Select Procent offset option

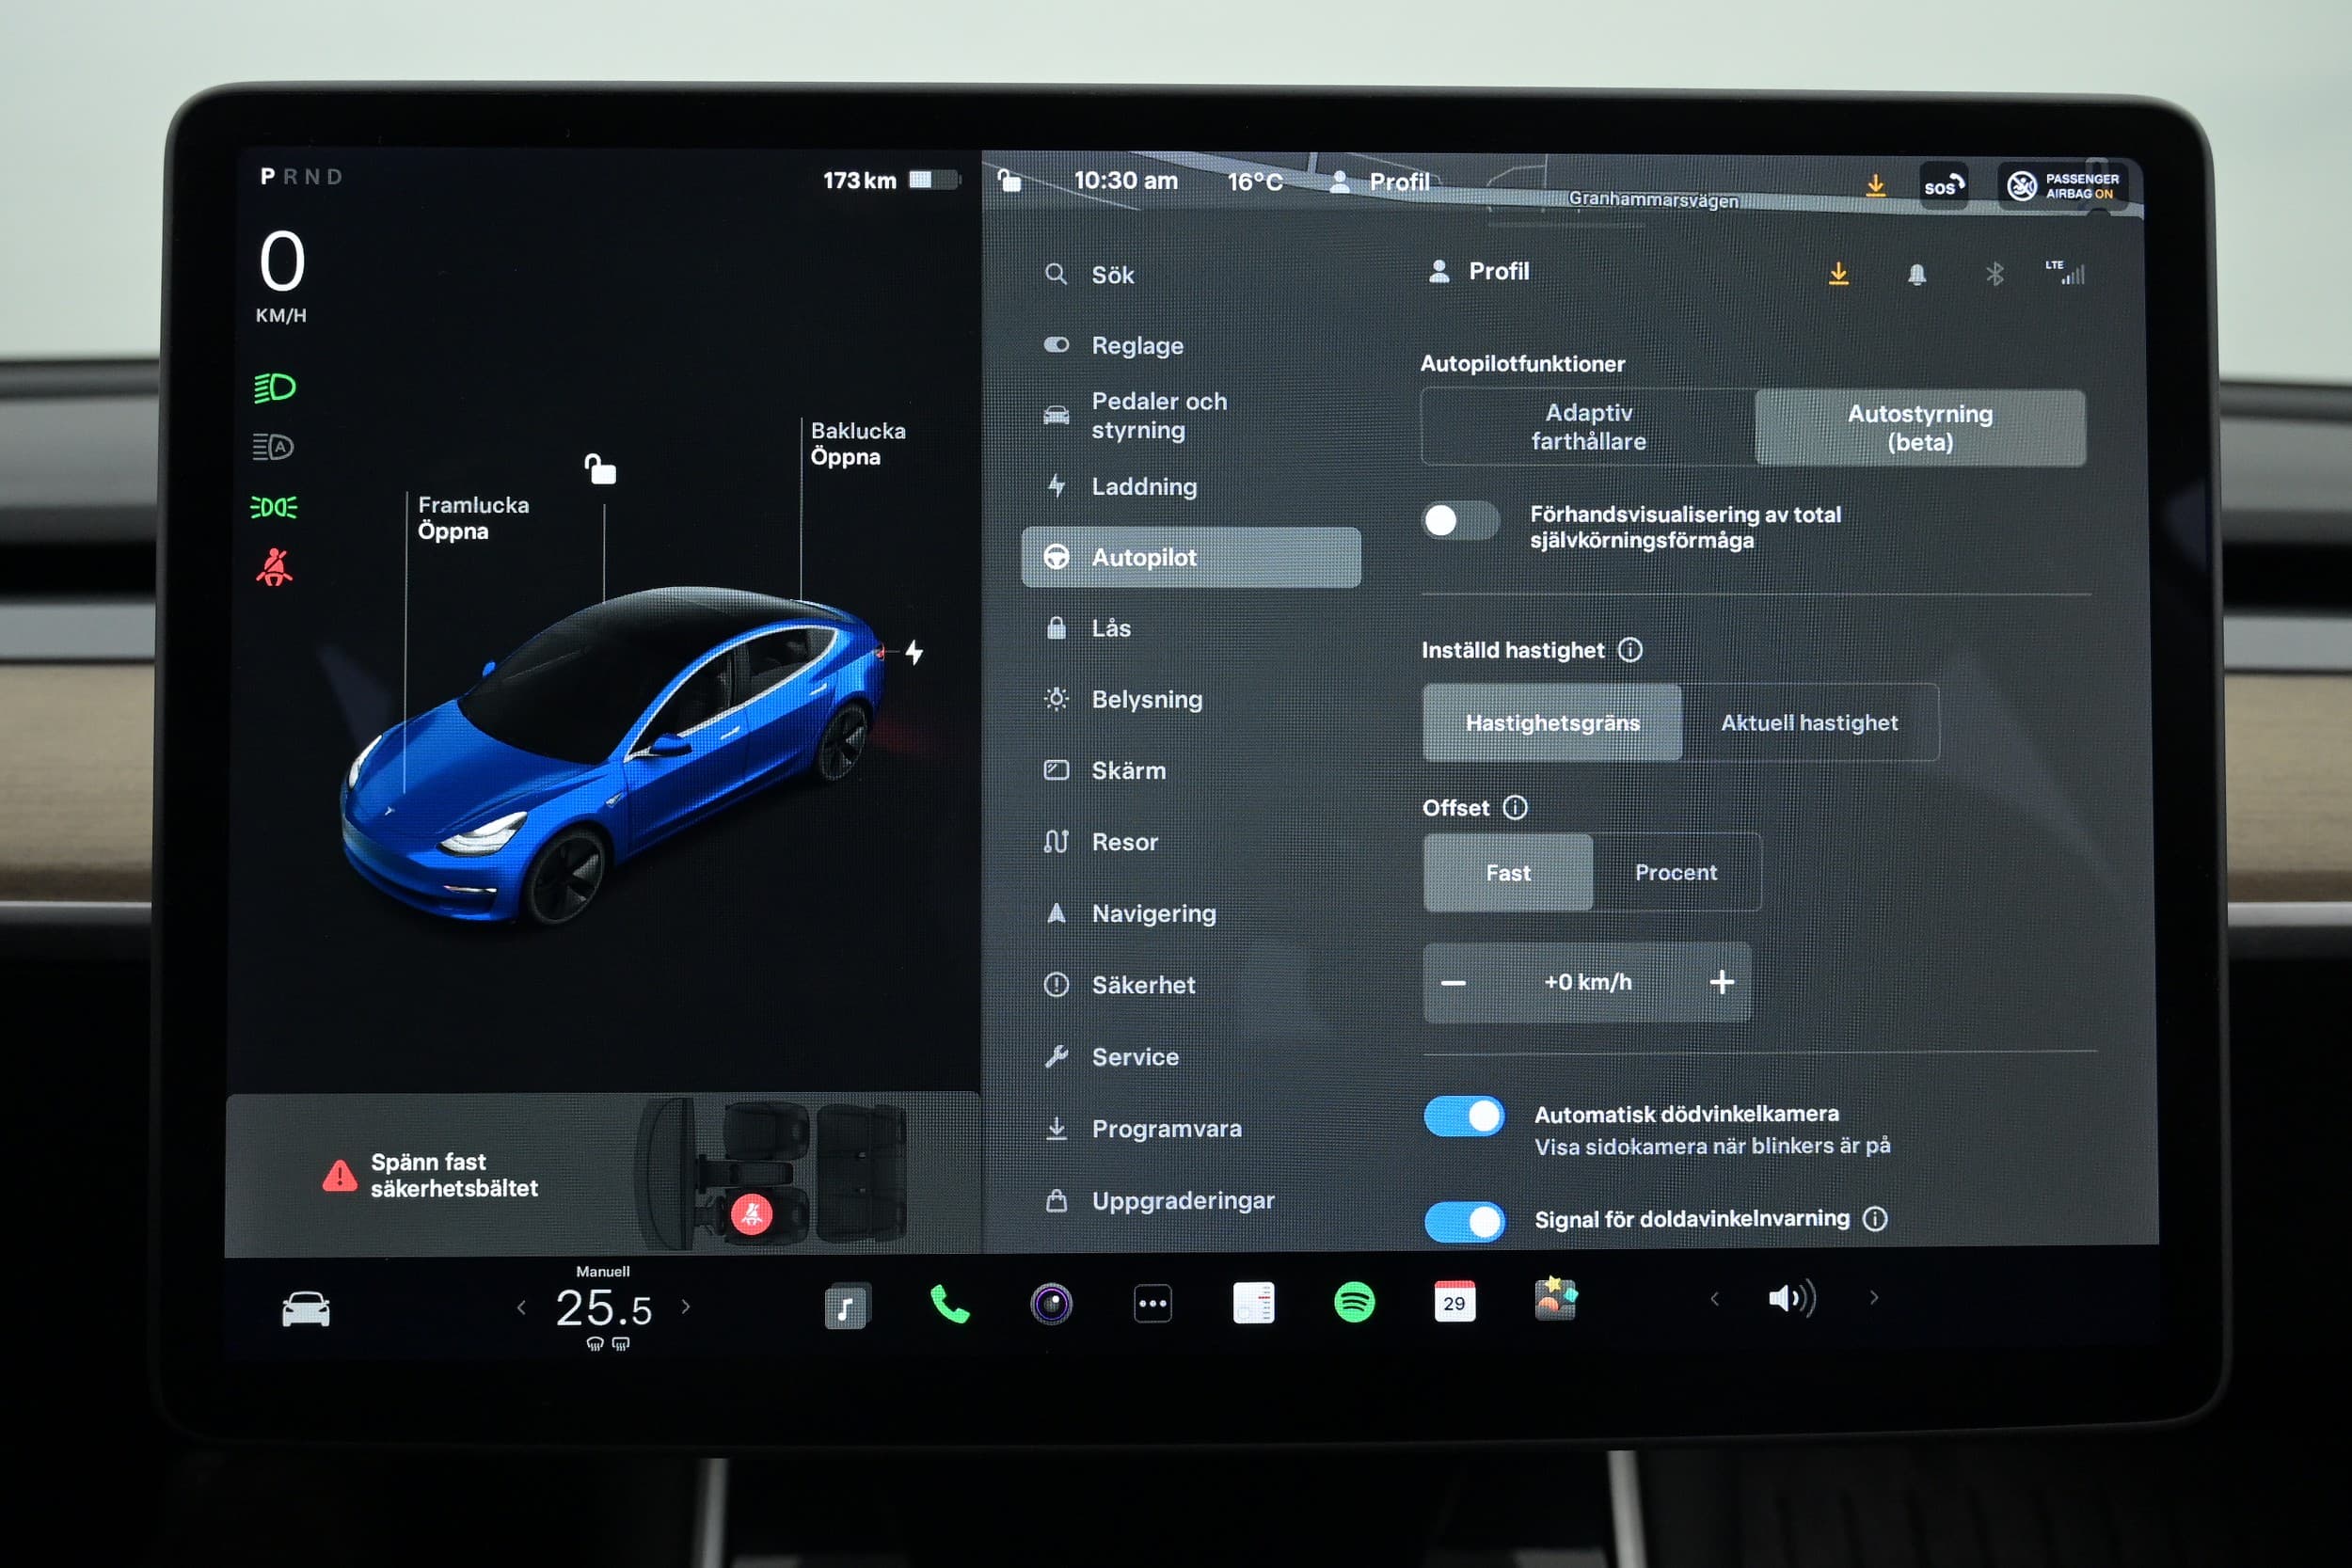click(1676, 872)
